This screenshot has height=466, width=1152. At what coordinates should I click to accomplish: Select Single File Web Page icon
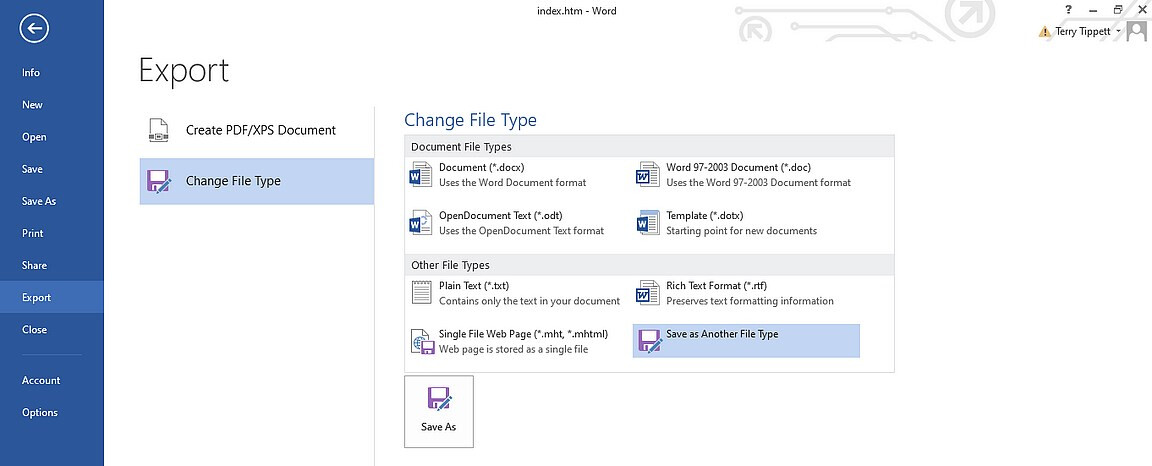421,342
